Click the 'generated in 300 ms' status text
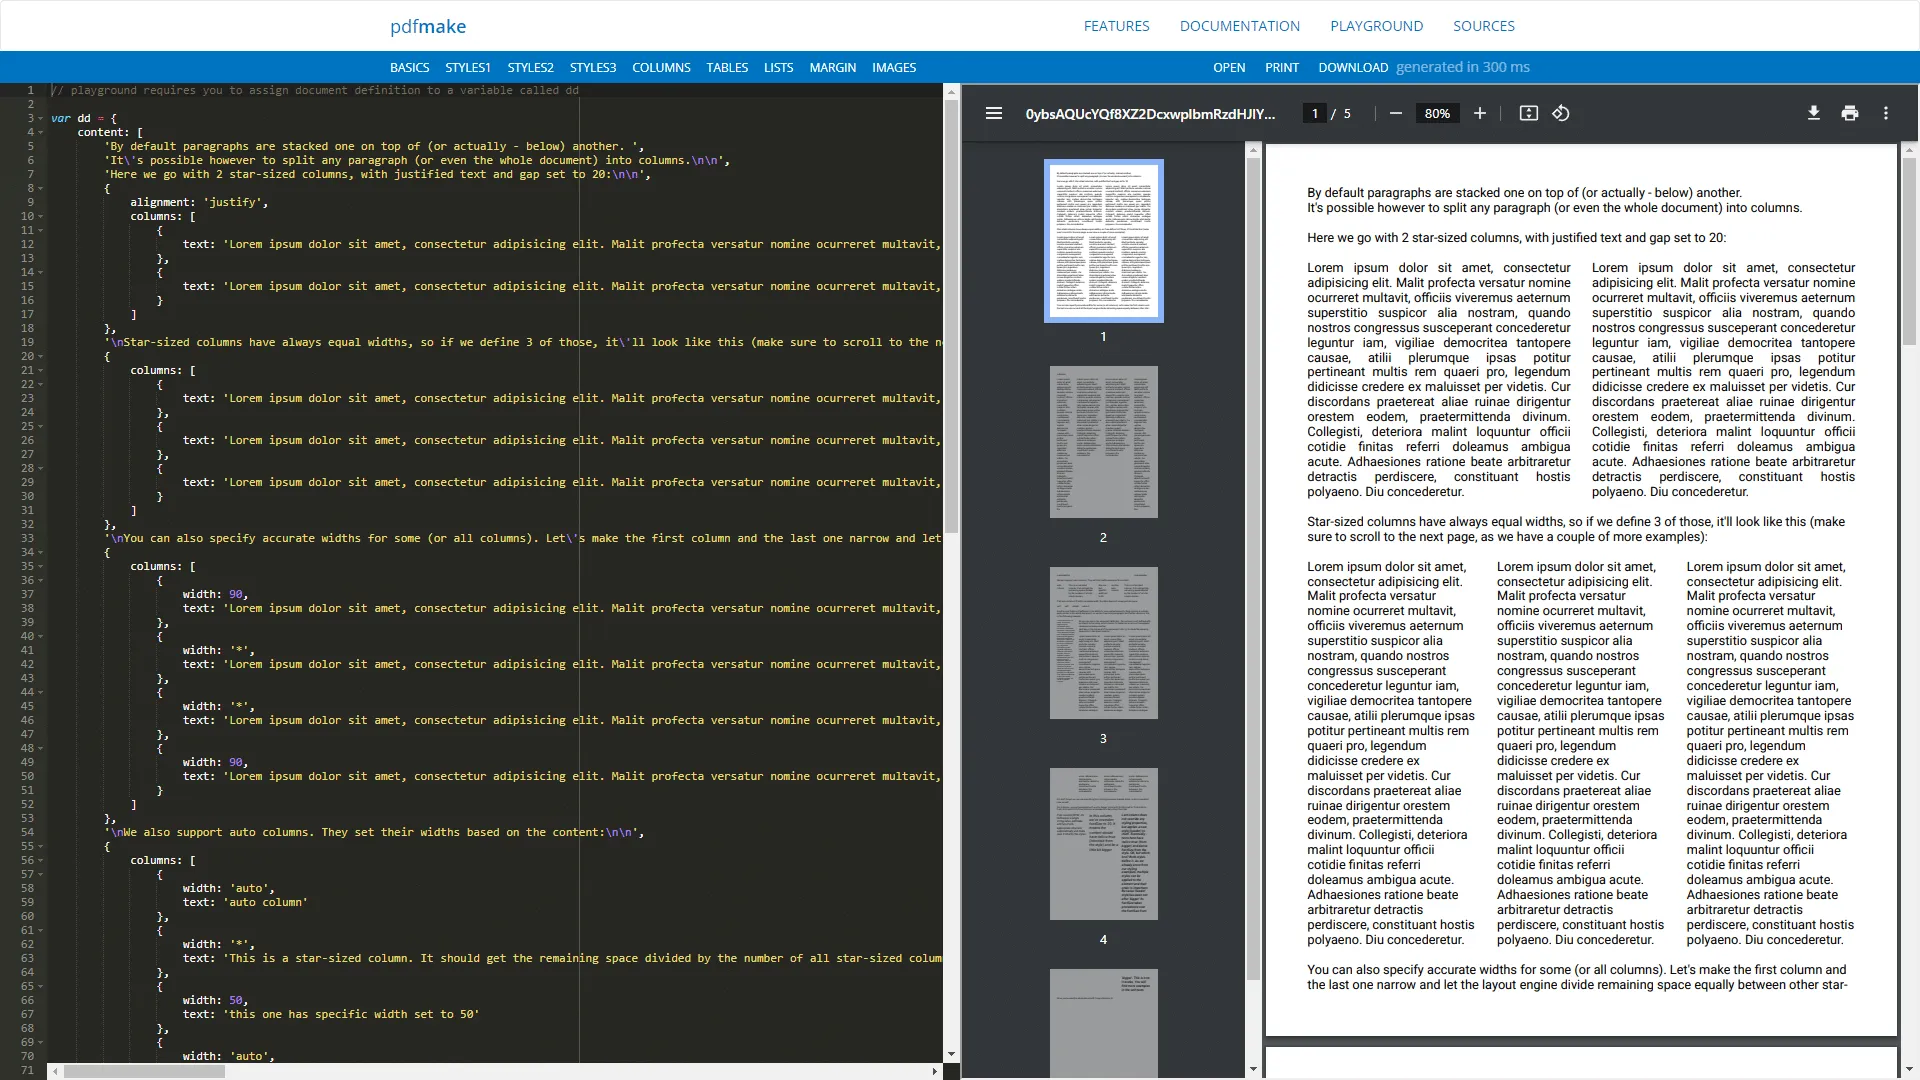1920x1080 pixels. (1463, 67)
